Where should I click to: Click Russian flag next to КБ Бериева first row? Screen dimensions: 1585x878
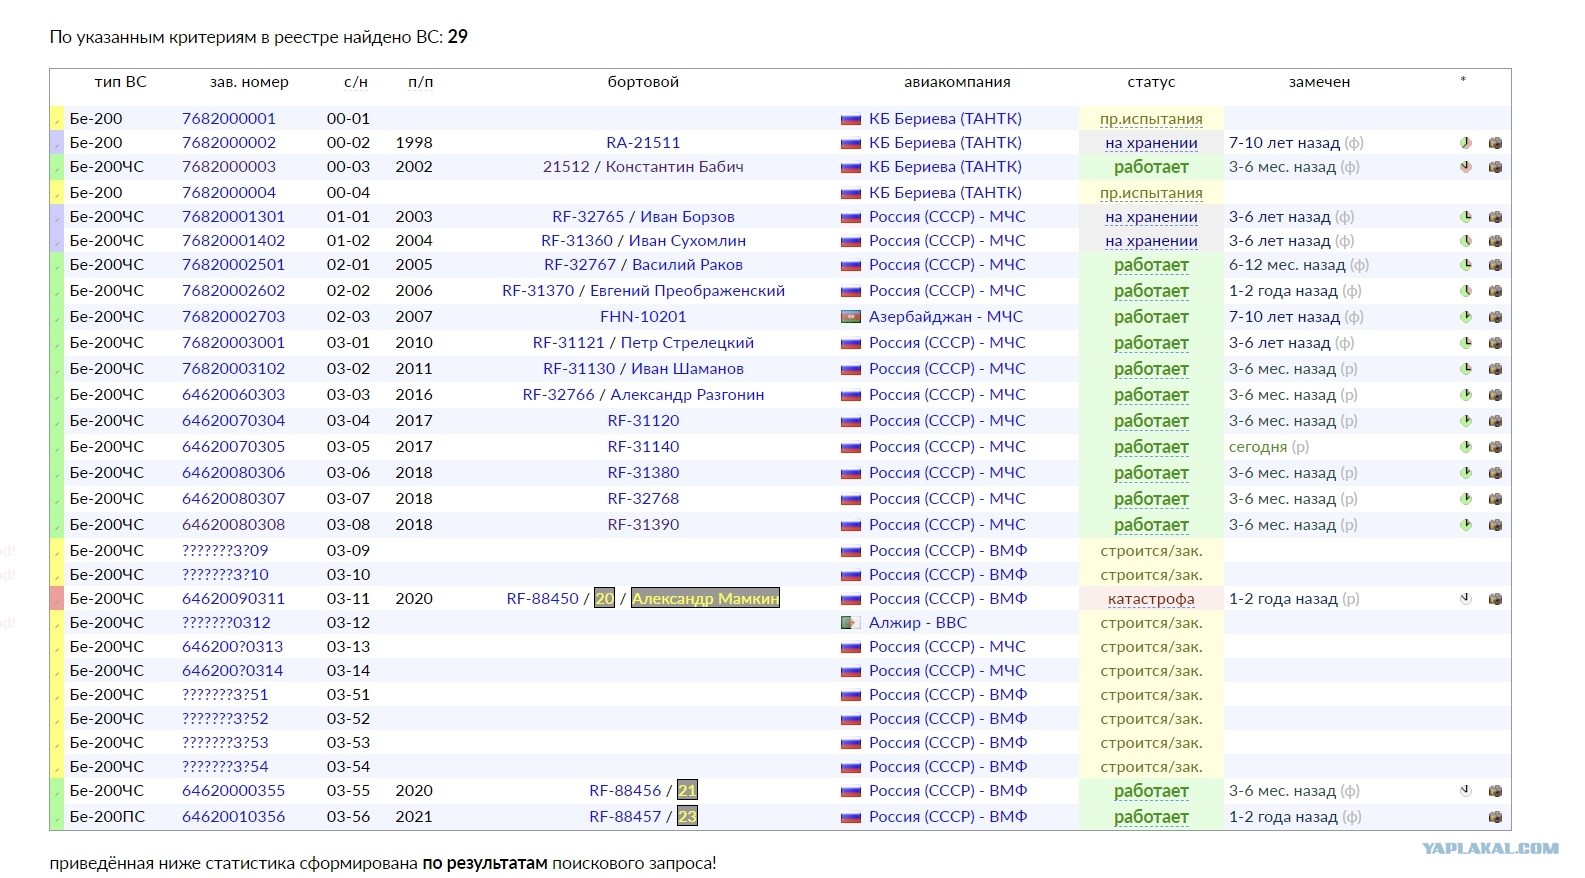pyautogui.click(x=851, y=119)
